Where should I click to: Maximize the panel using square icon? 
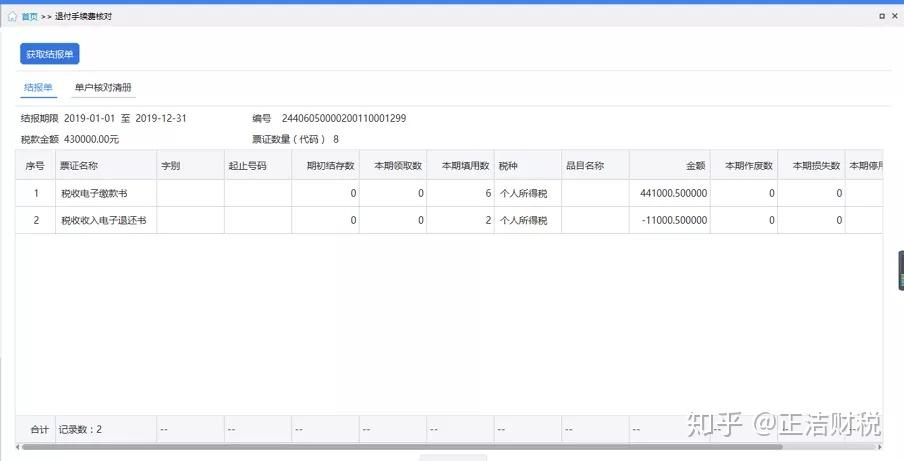pyautogui.click(x=881, y=17)
